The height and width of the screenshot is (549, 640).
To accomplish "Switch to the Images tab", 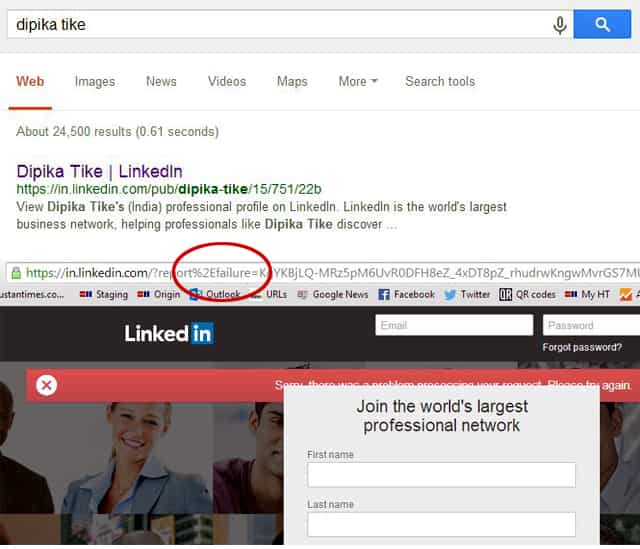I will [x=95, y=81].
